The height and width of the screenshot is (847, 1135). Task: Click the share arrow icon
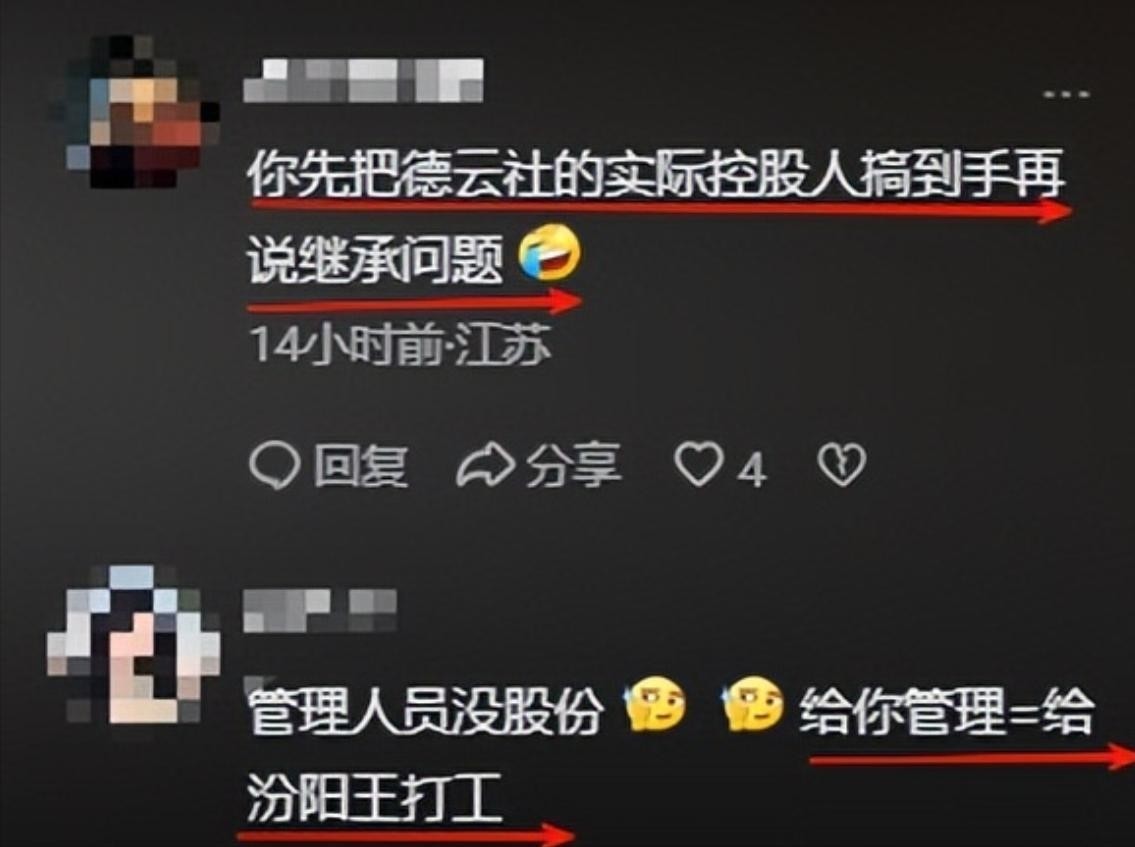click(486, 465)
